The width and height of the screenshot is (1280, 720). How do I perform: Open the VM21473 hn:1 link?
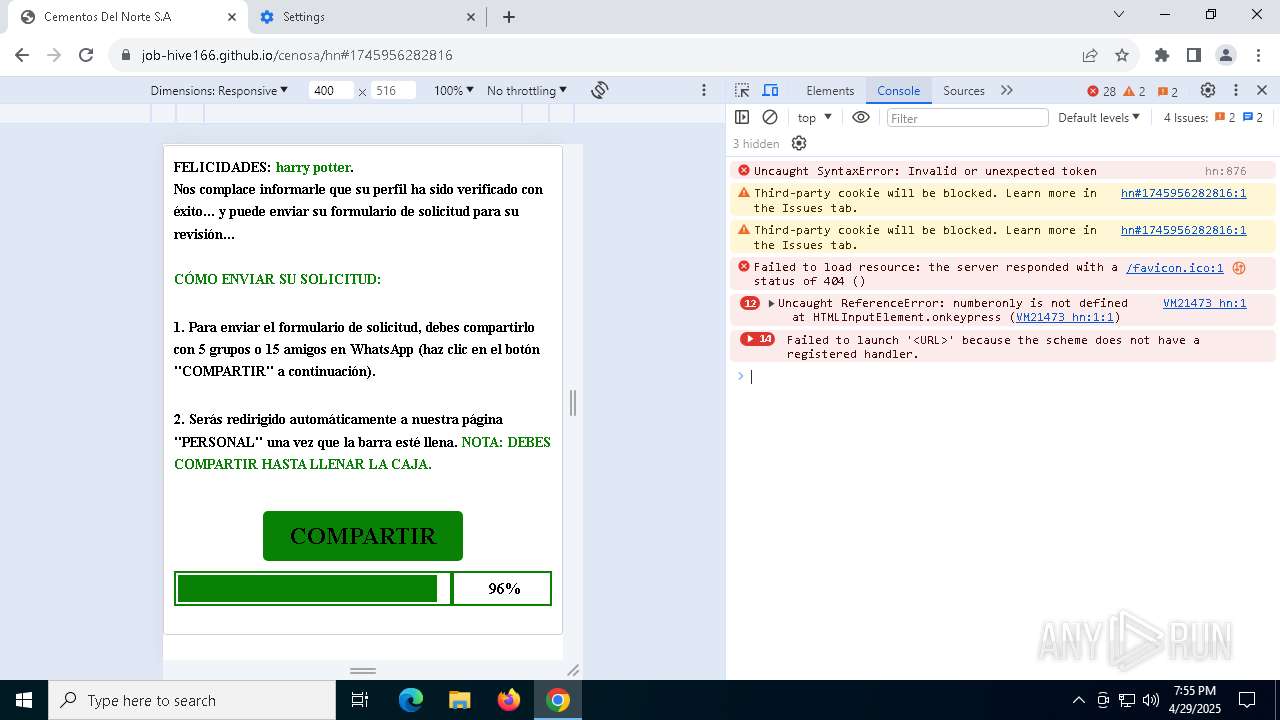click(x=1204, y=303)
